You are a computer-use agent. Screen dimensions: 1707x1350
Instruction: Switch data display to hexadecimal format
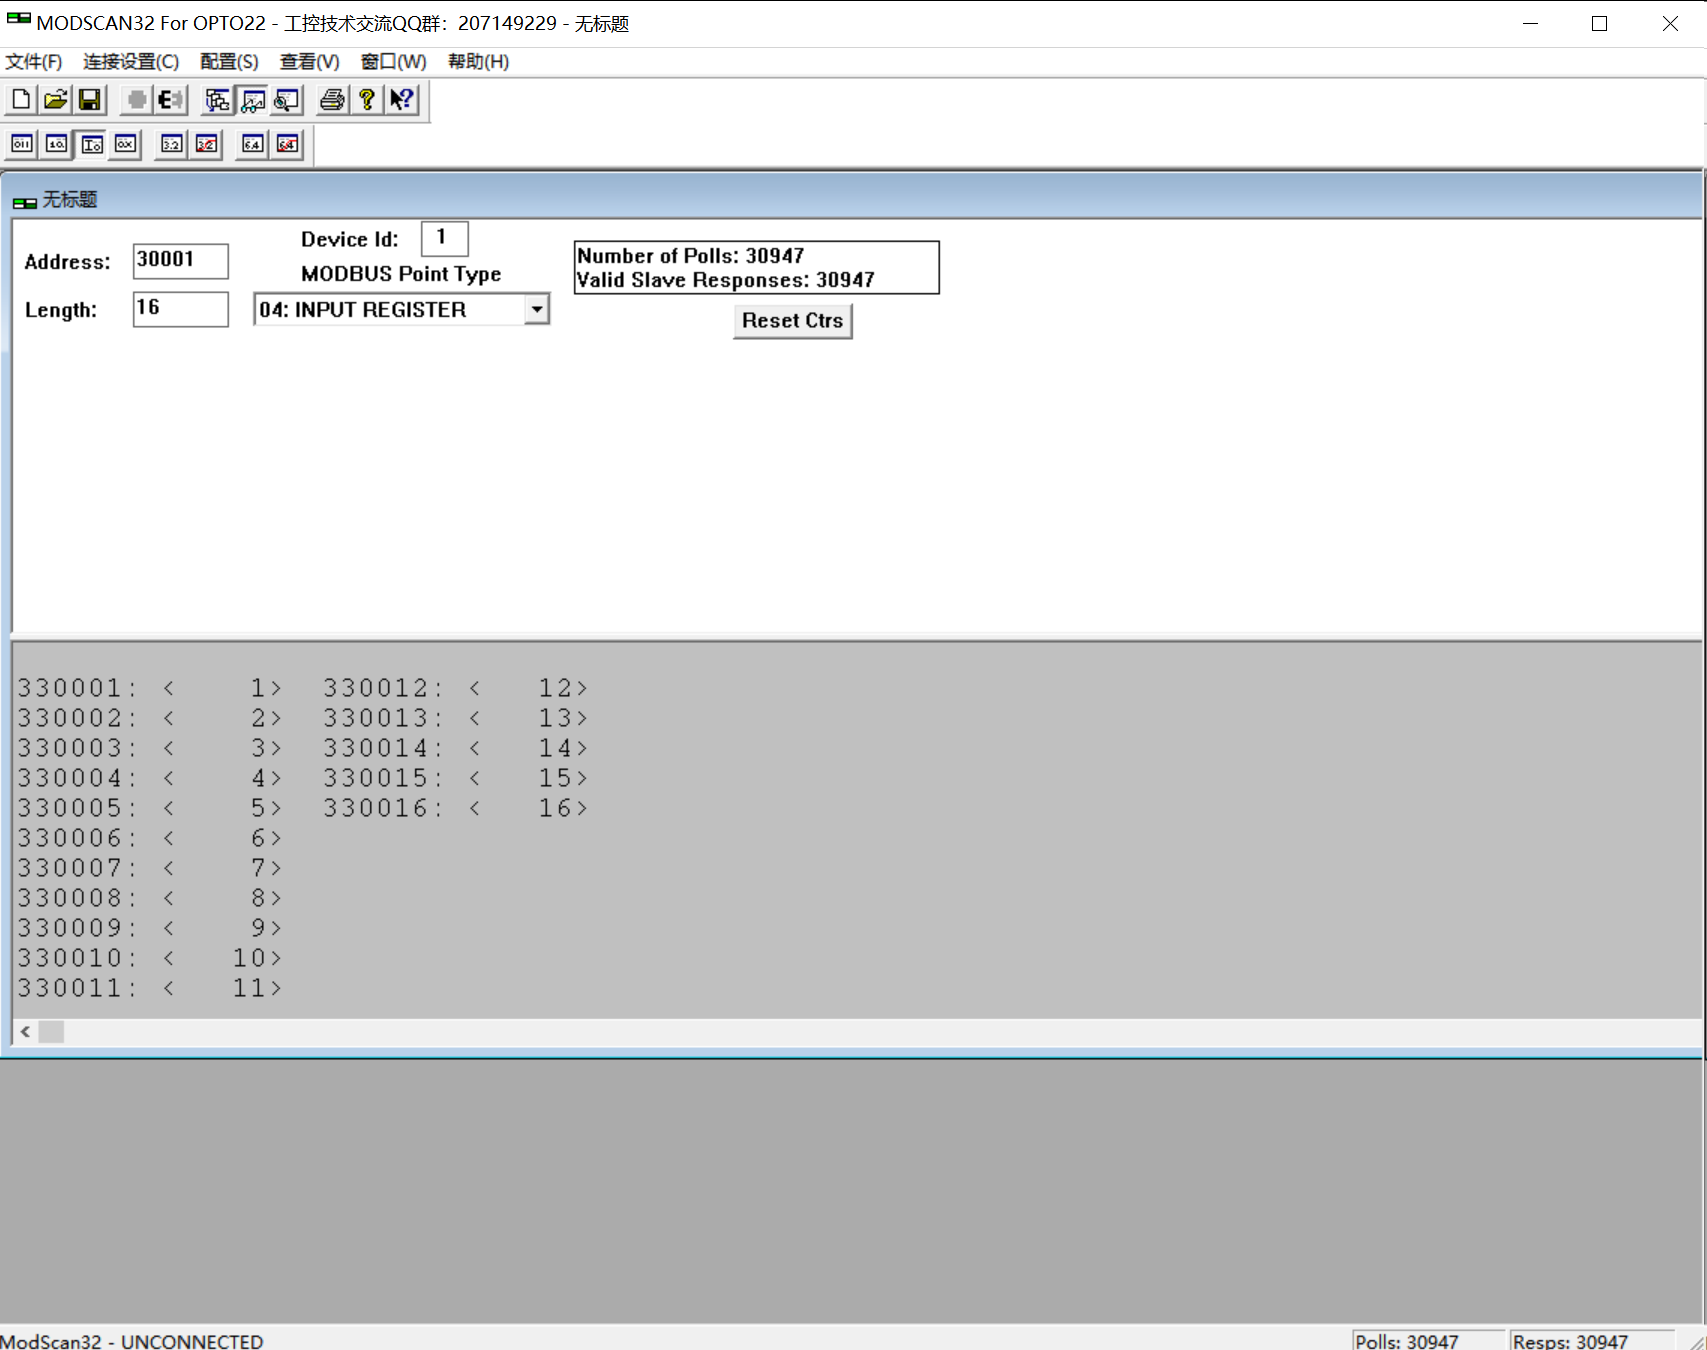click(124, 144)
